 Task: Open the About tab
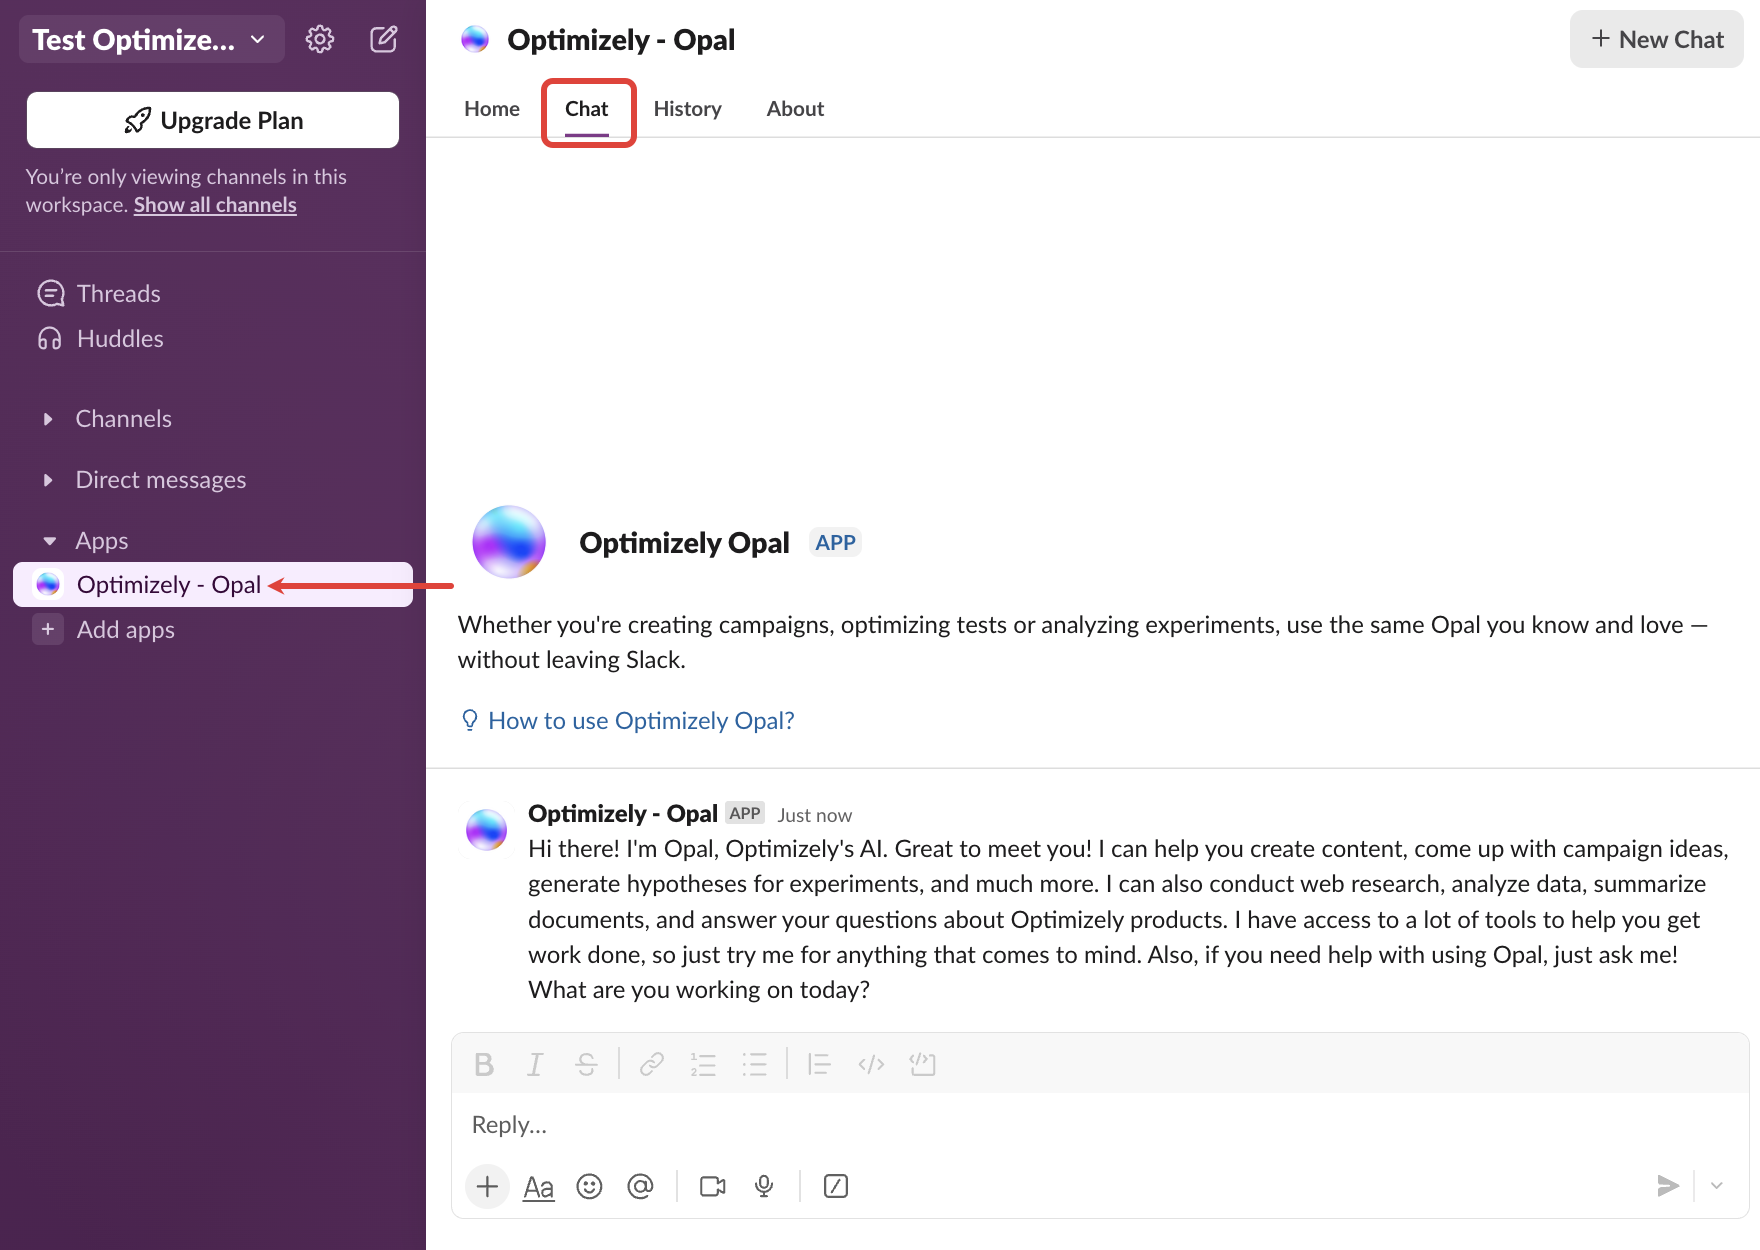pyautogui.click(x=794, y=109)
